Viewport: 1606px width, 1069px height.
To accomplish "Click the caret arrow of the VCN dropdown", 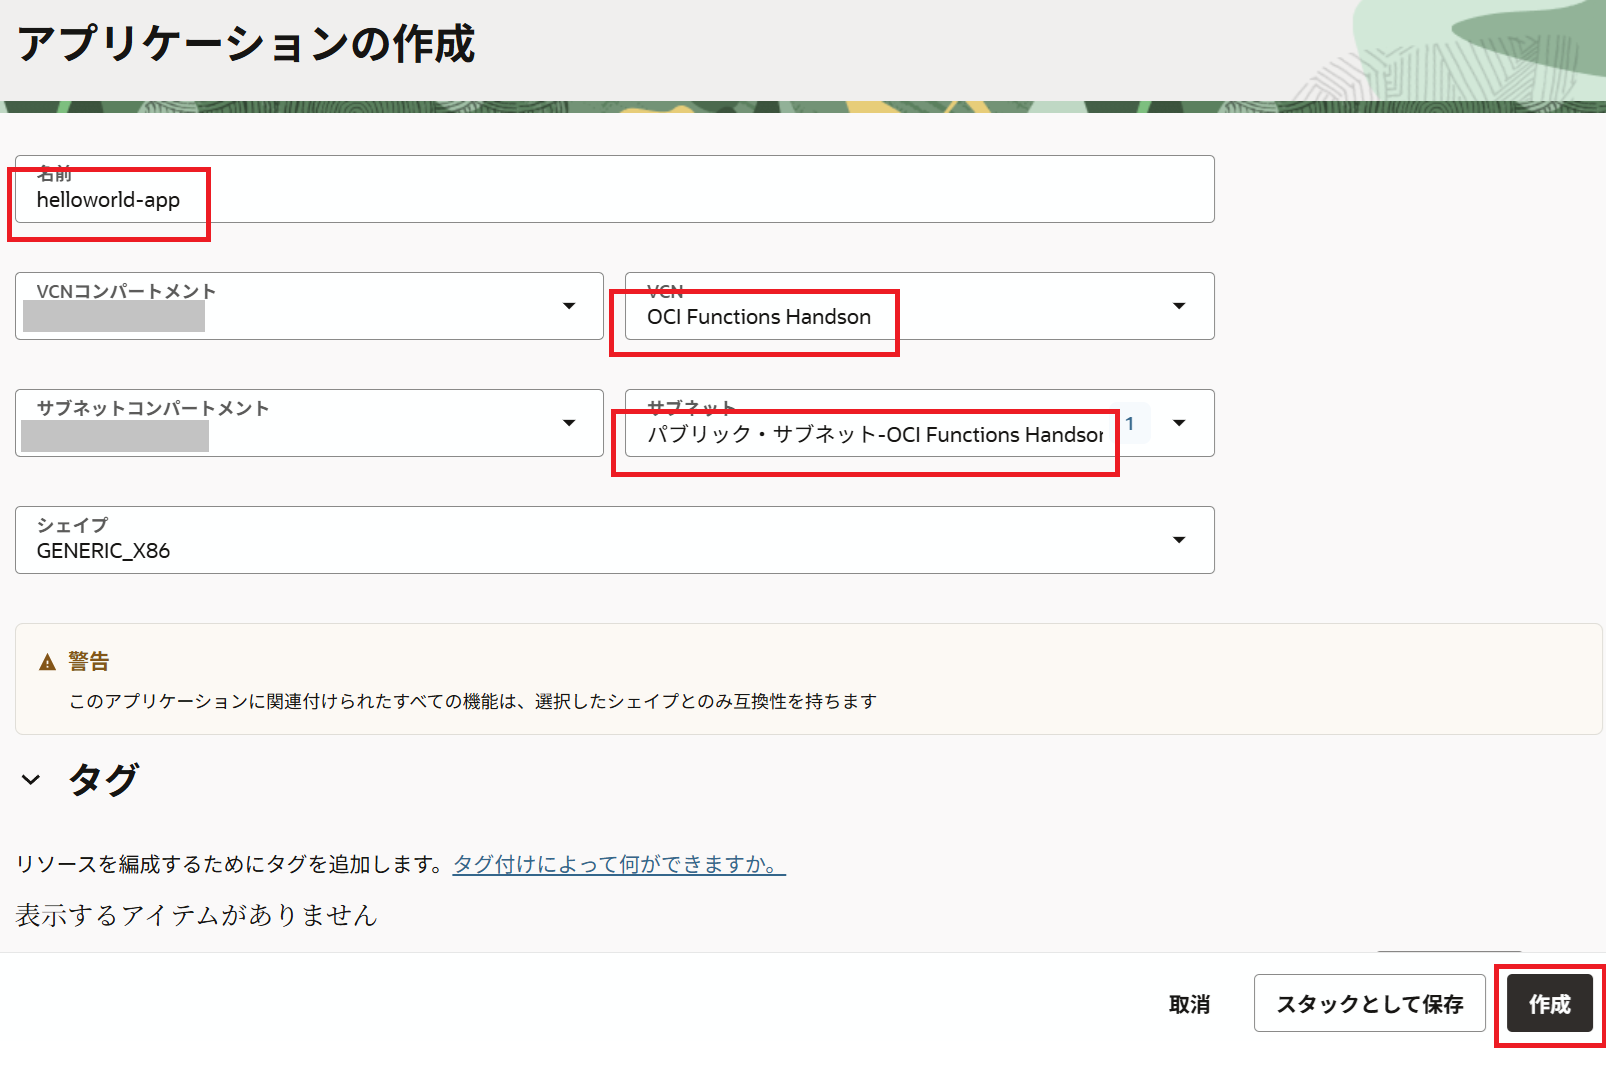I will 1179,306.
